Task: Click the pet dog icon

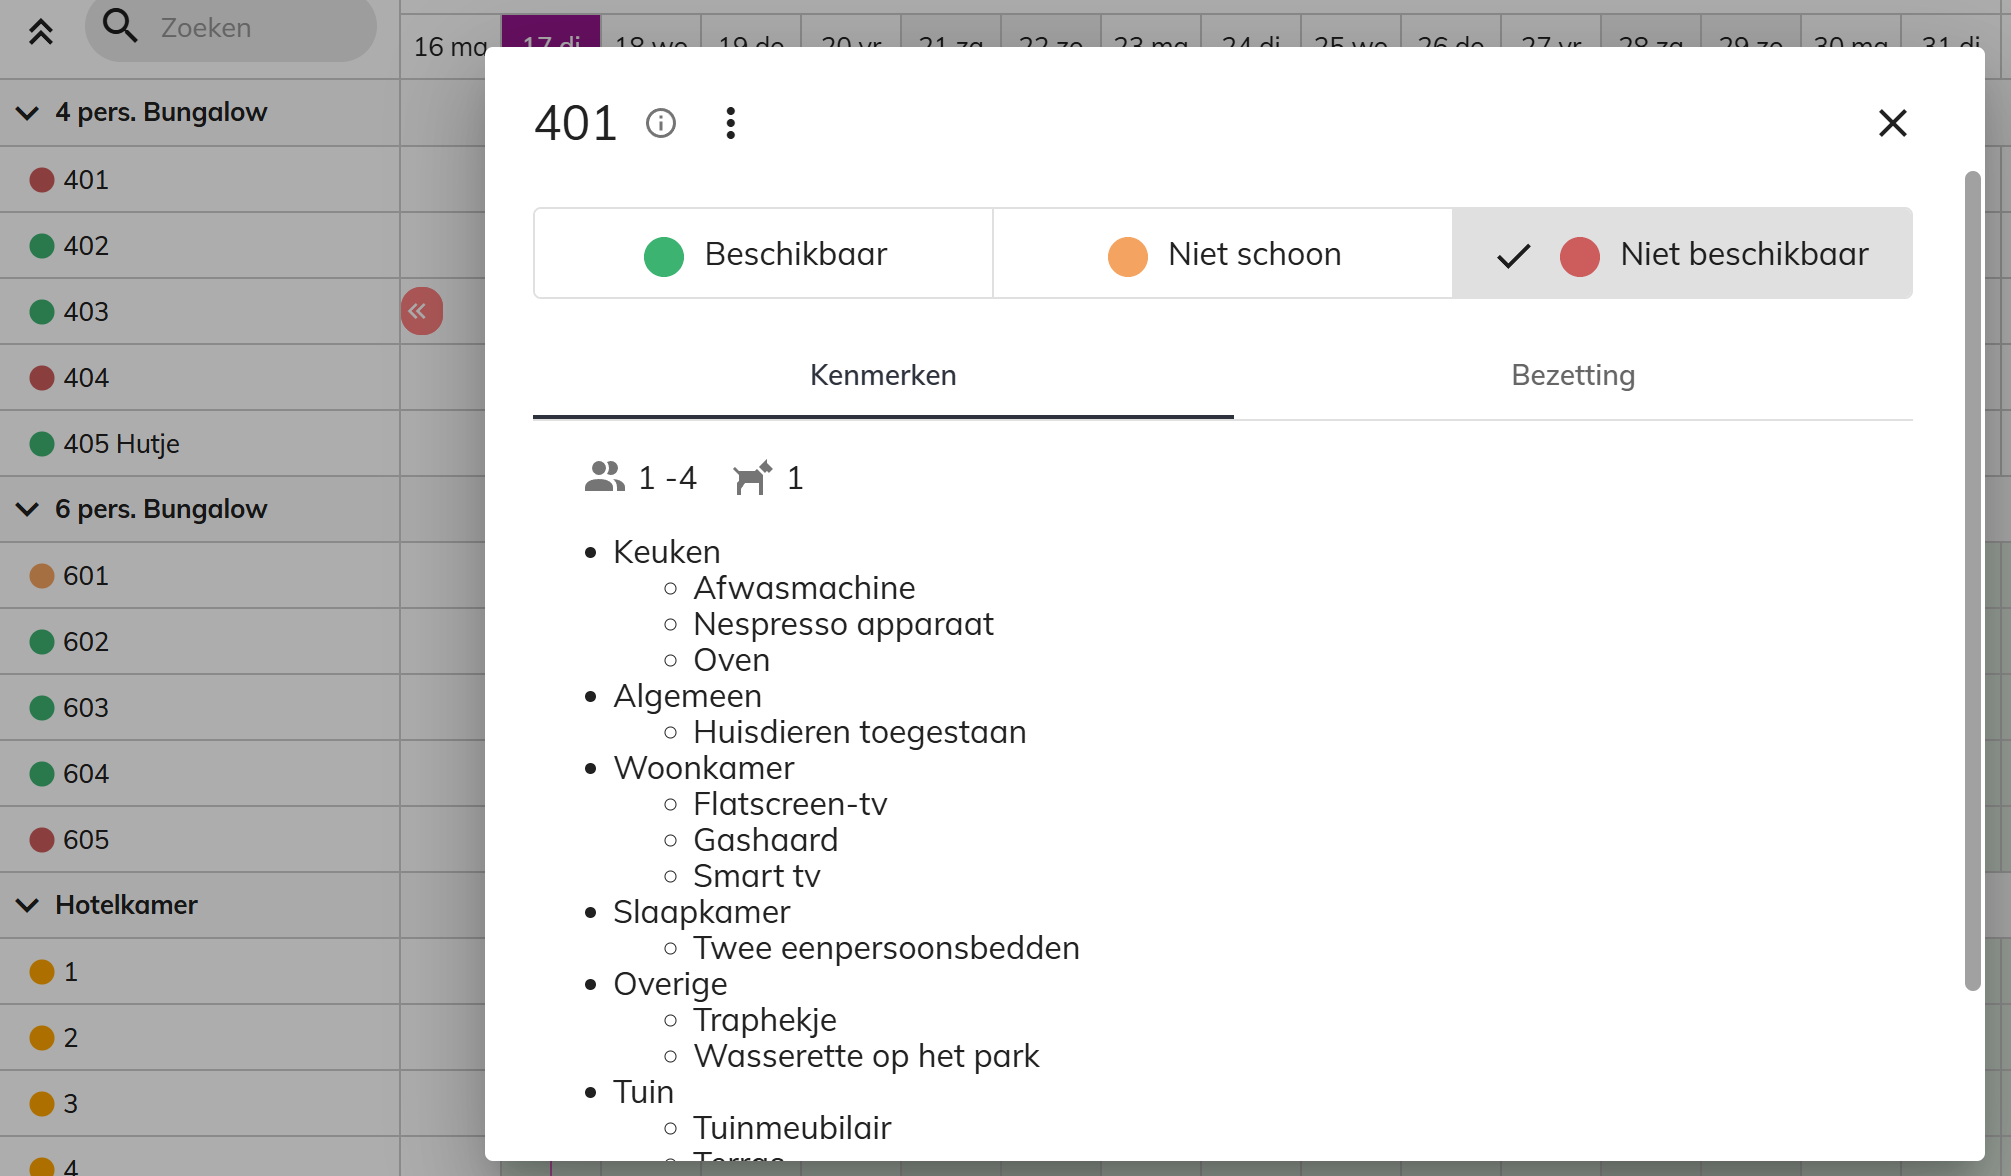Action: tap(752, 477)
